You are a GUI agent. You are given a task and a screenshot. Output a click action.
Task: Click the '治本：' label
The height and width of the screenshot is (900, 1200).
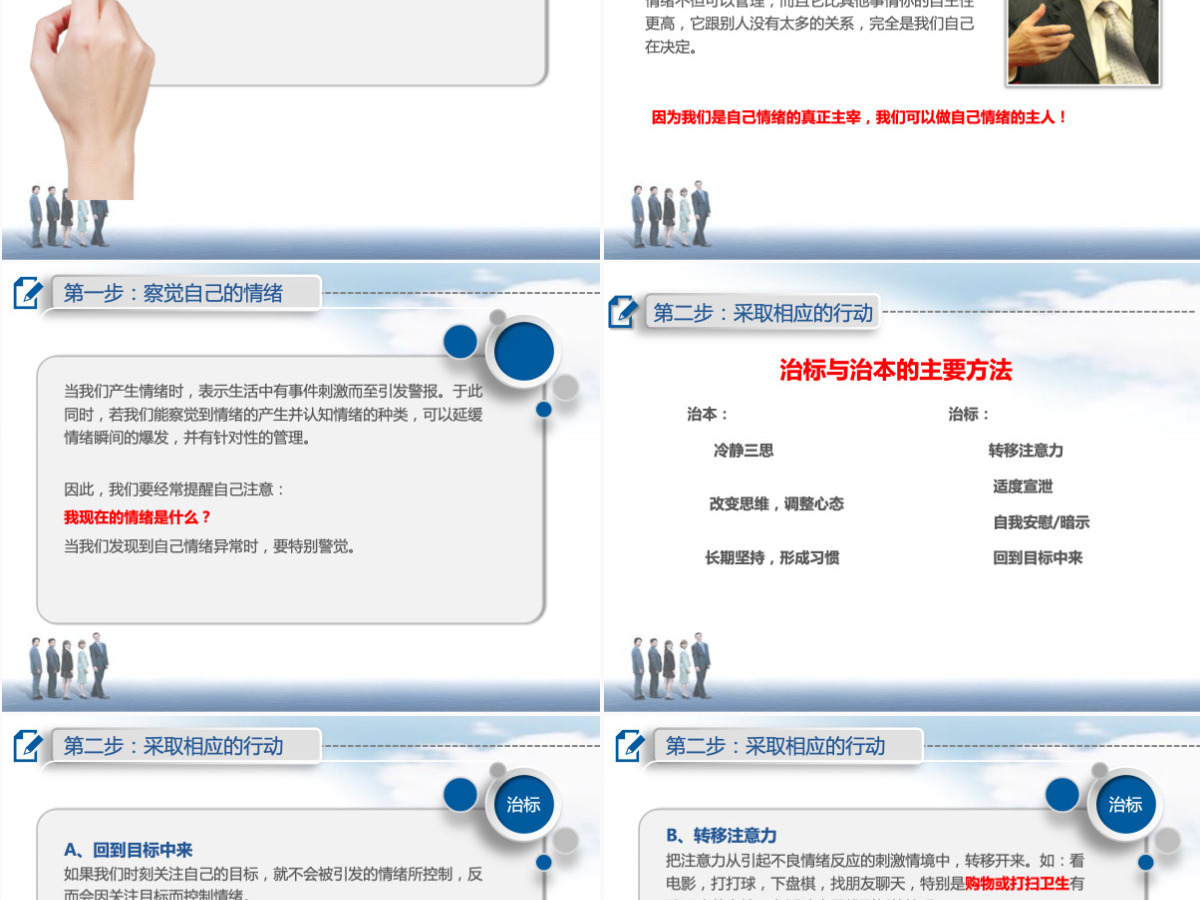coord(708,414)
